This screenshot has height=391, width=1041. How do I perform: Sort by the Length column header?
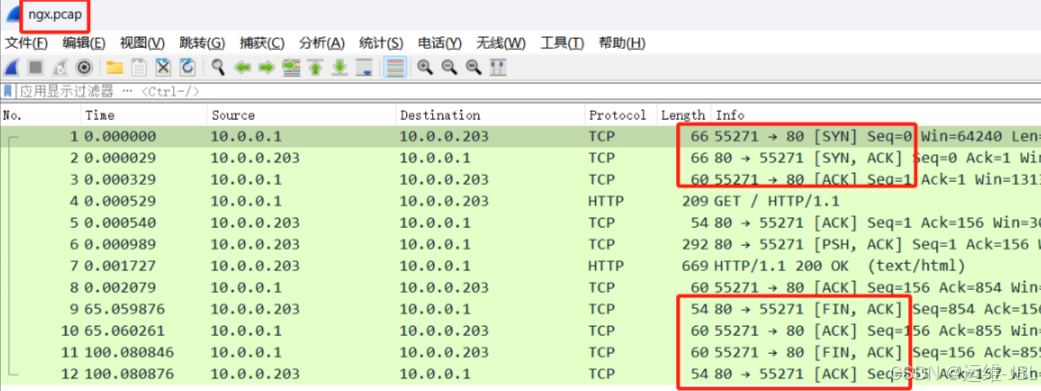683,115
